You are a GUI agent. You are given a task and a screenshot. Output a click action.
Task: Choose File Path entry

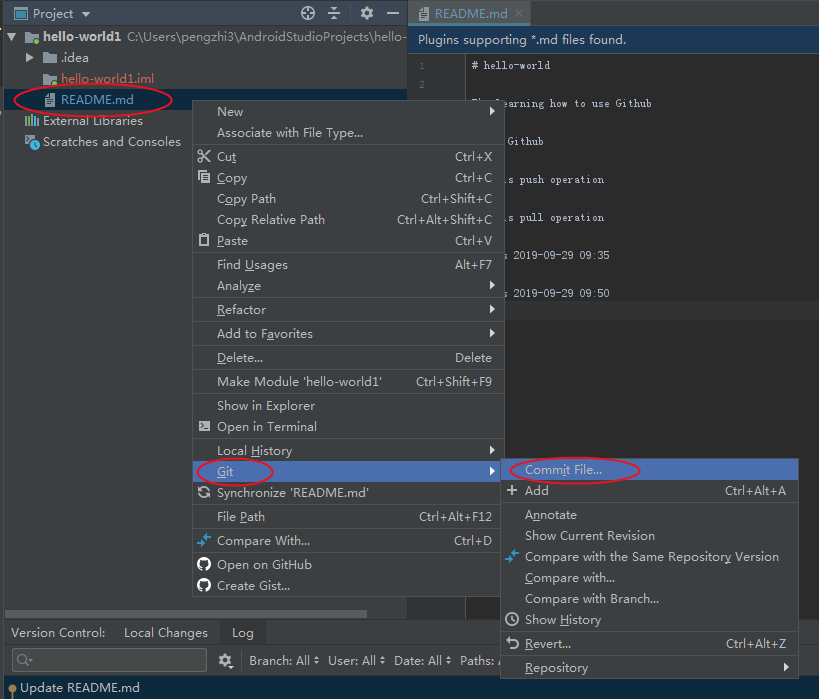[348, 517]
